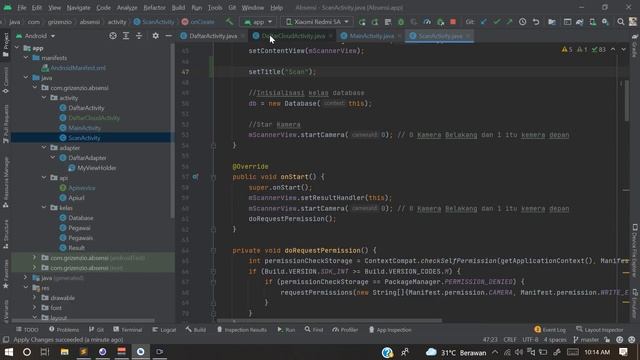Open the Inspection Results tool window
This screenshot has height=360, width=640.
[241, 329]
